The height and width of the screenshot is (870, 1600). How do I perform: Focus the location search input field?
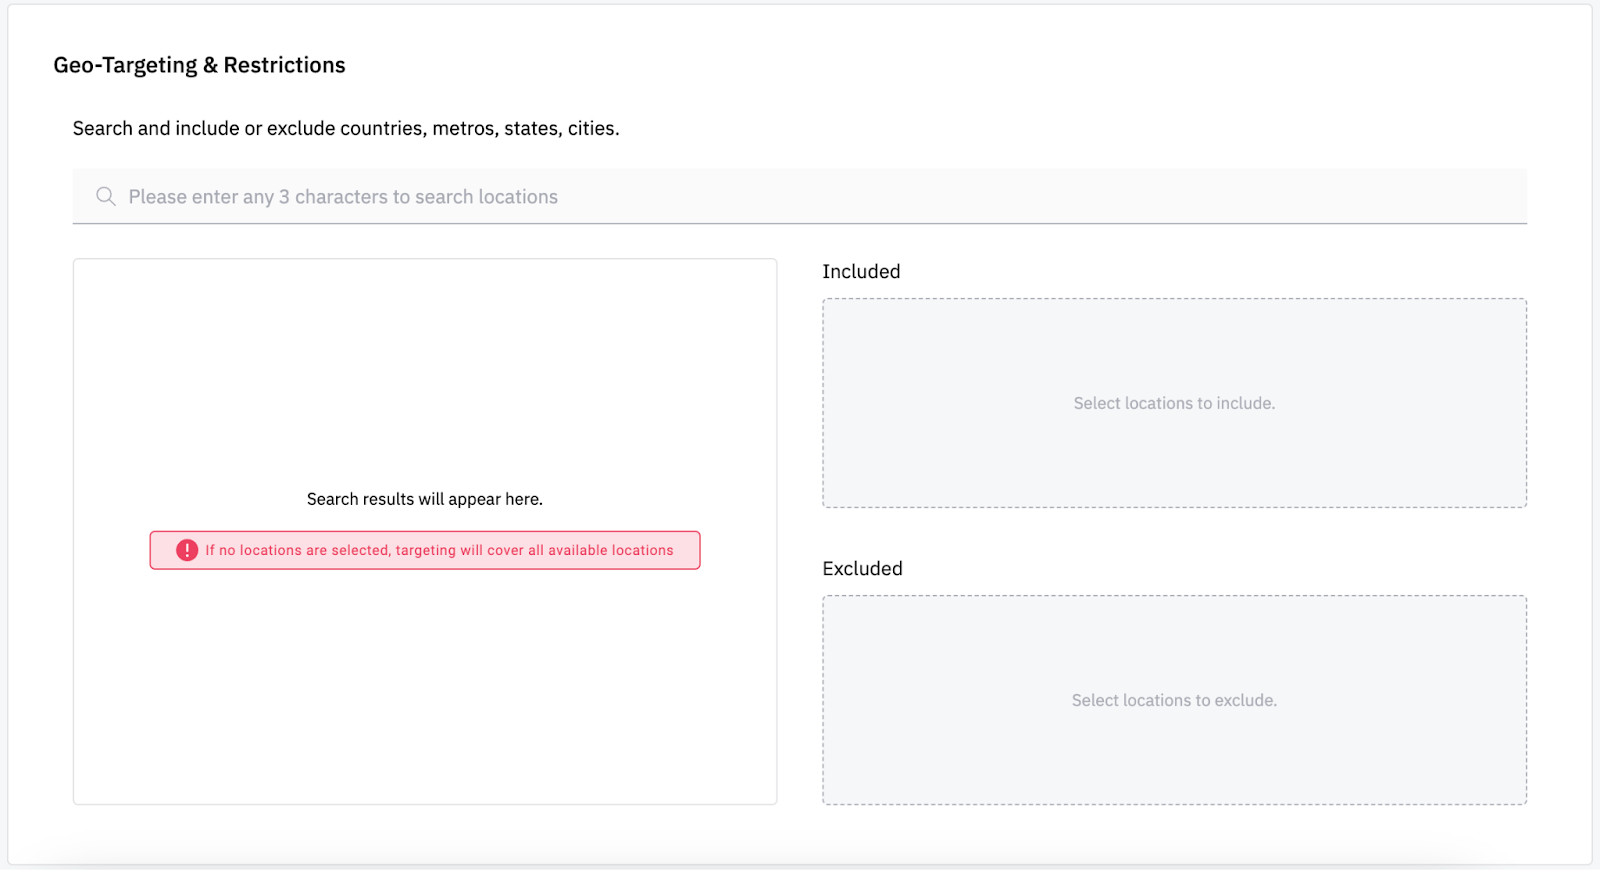click(800, 197)
